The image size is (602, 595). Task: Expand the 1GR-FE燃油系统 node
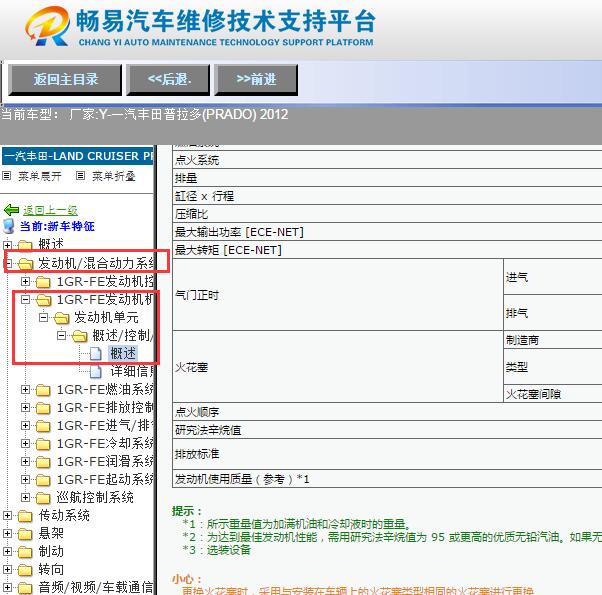coord(25,390)
